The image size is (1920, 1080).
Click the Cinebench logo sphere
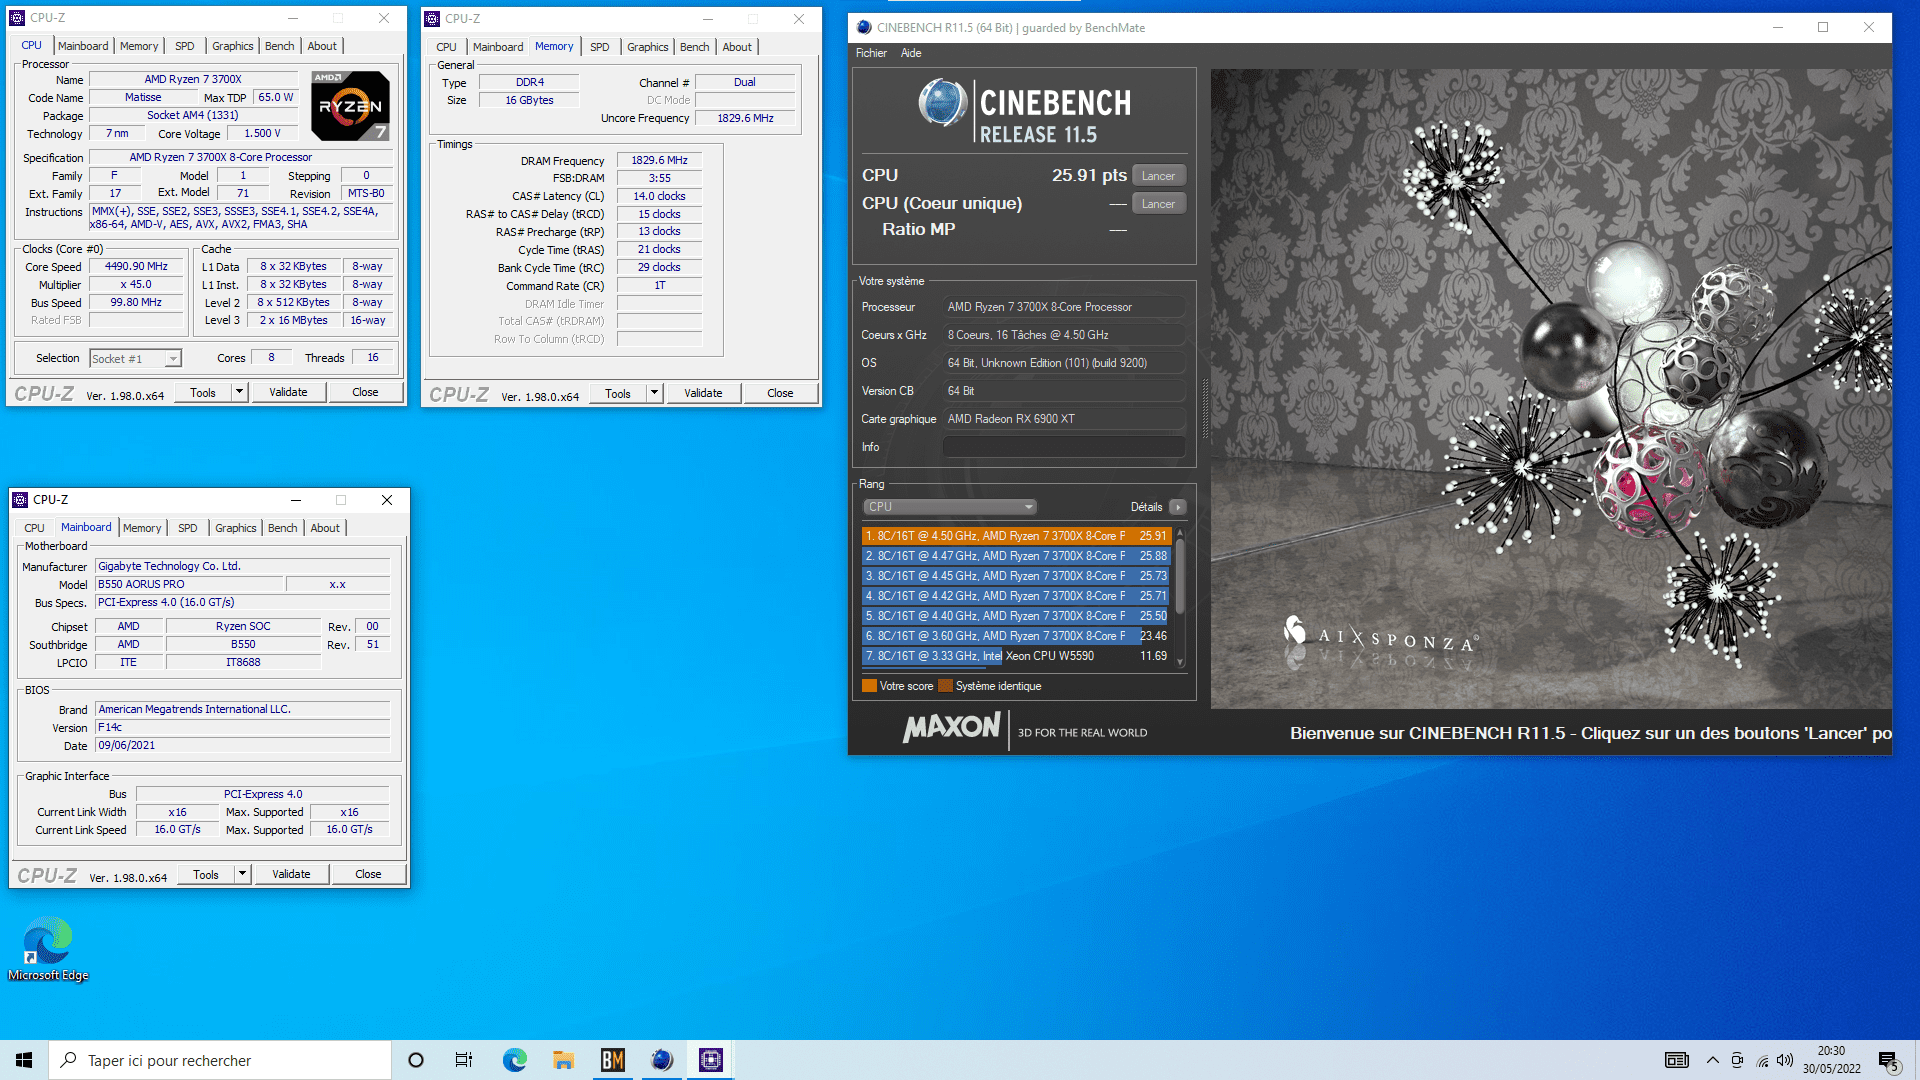[942, 103]
